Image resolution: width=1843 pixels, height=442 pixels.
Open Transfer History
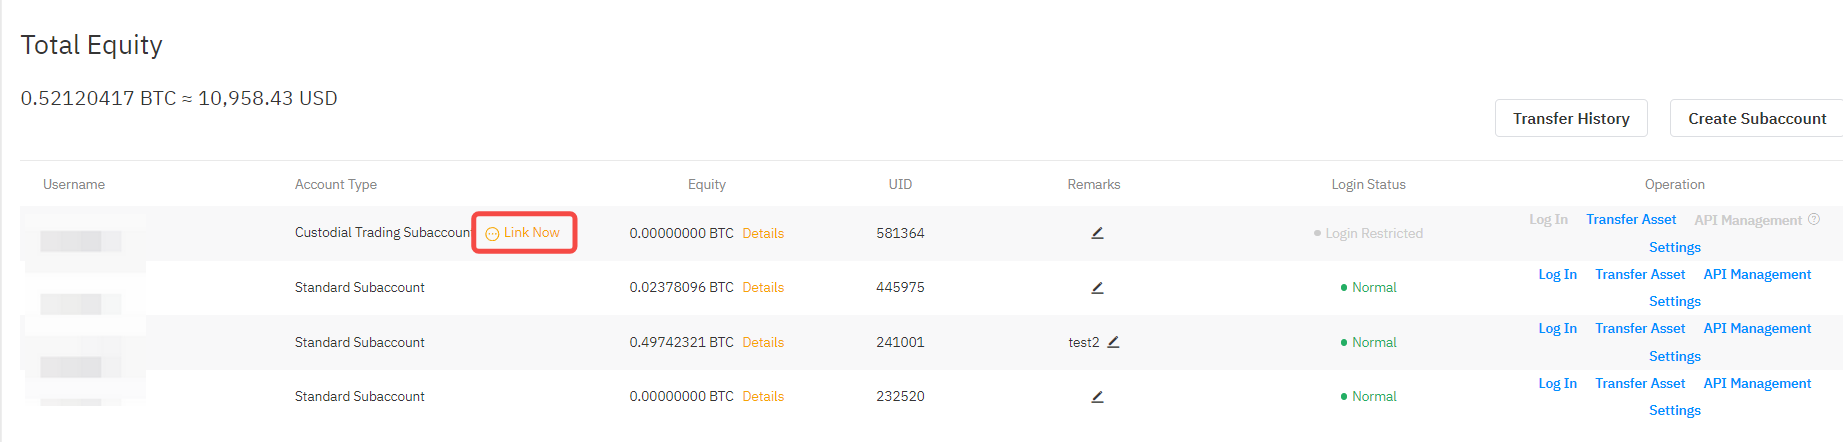1570,118
